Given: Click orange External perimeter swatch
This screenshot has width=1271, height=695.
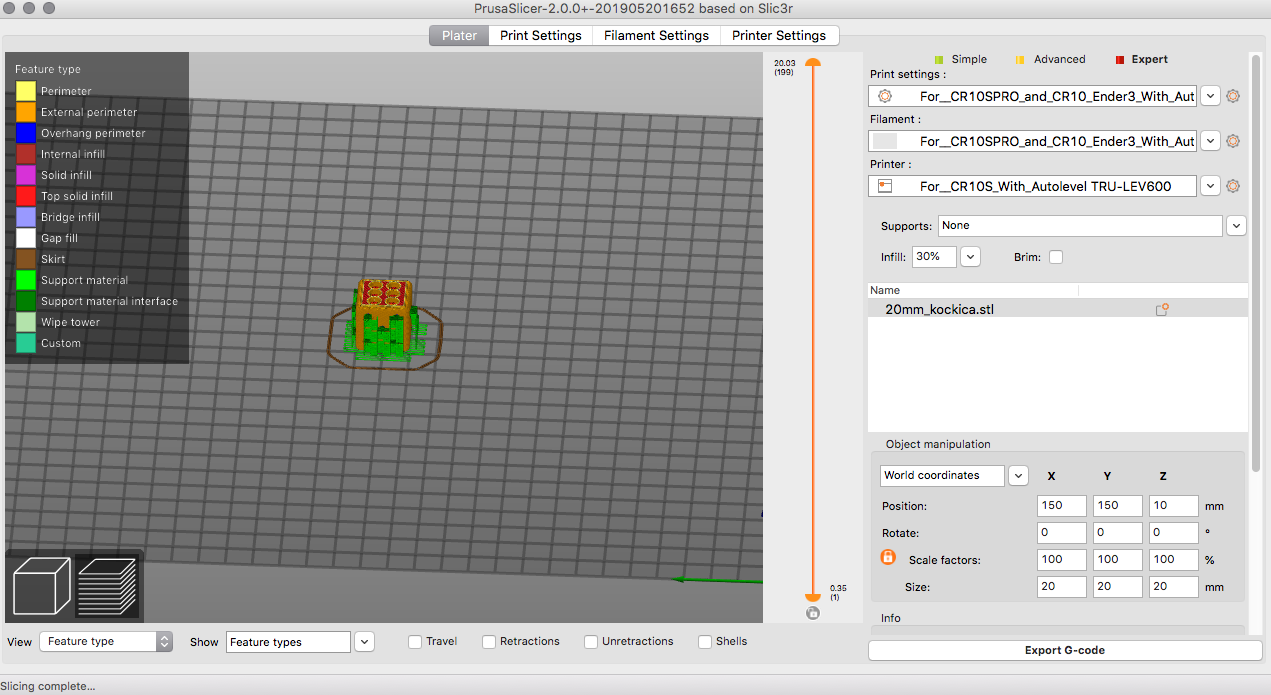Looking at the screenshot, I should point(26,112).
